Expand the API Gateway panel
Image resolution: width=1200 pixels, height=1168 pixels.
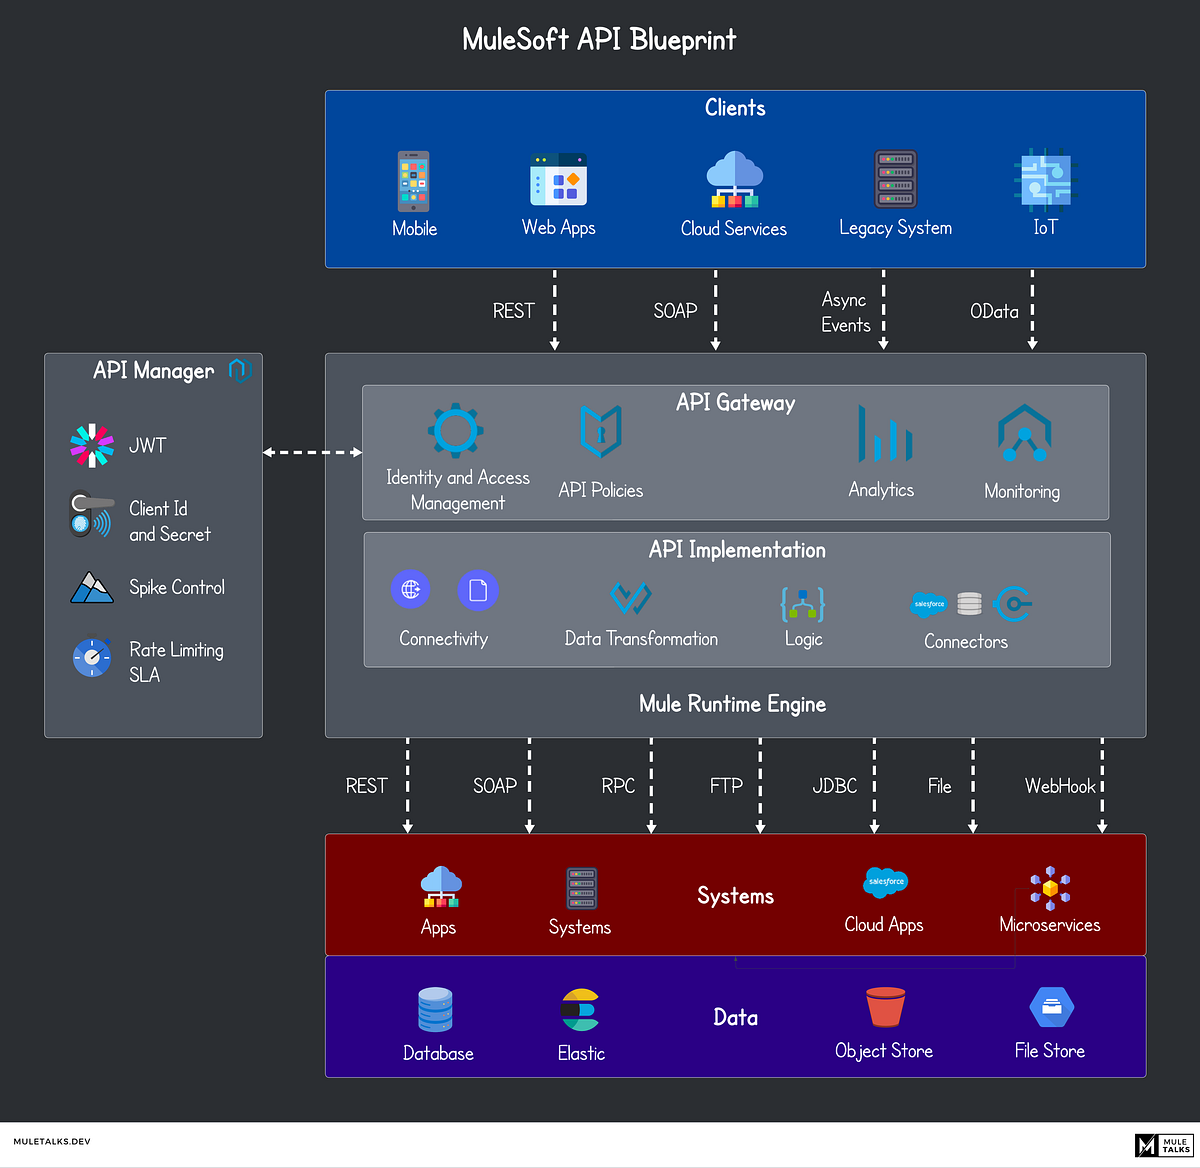(x=735, y=403)
